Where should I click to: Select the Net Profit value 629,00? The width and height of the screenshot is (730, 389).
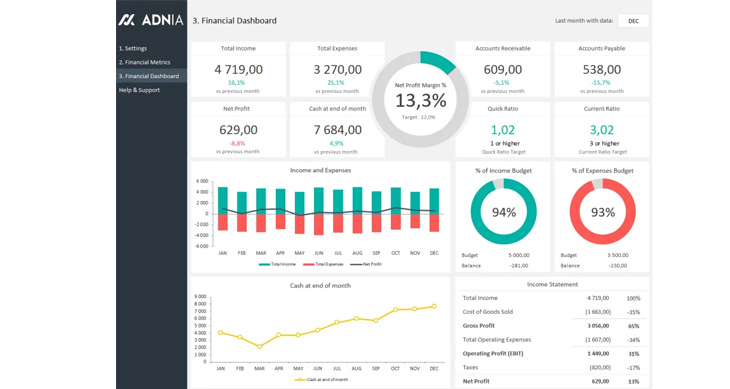[x=238, y=130]
